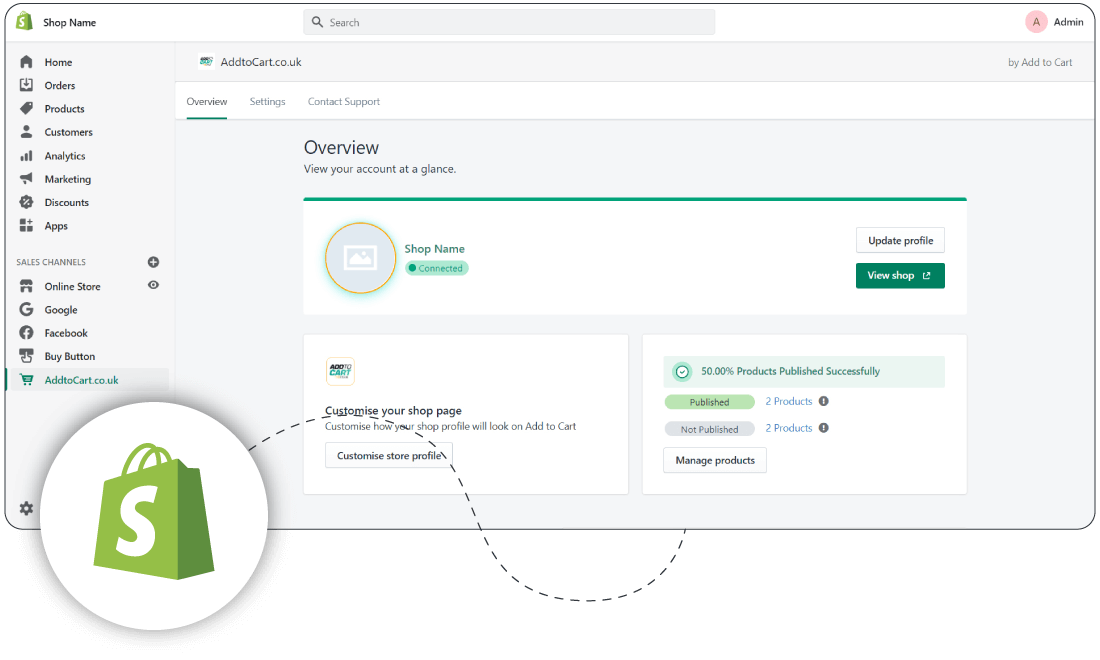Switch to the Overview tab
1100x660 pixels.
207,102
